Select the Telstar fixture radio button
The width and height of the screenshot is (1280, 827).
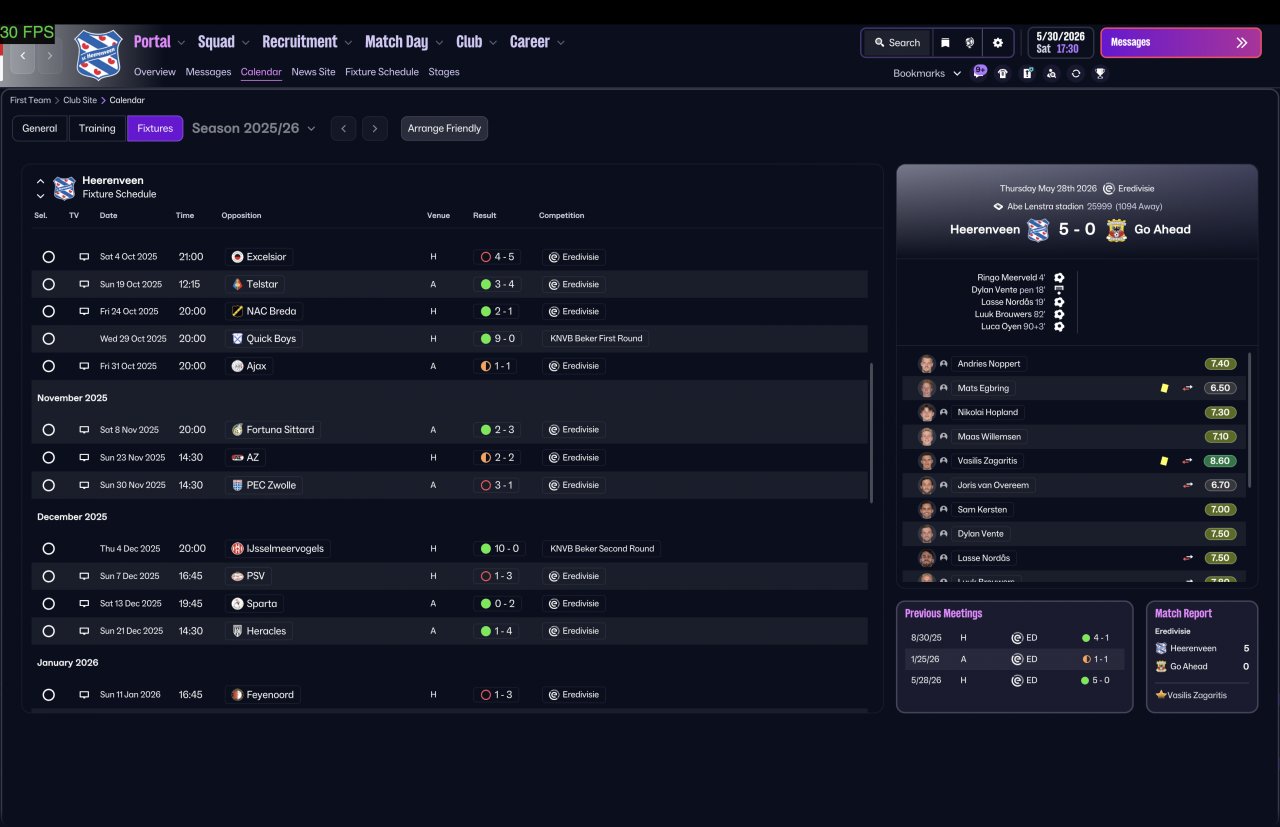point(48,284)
